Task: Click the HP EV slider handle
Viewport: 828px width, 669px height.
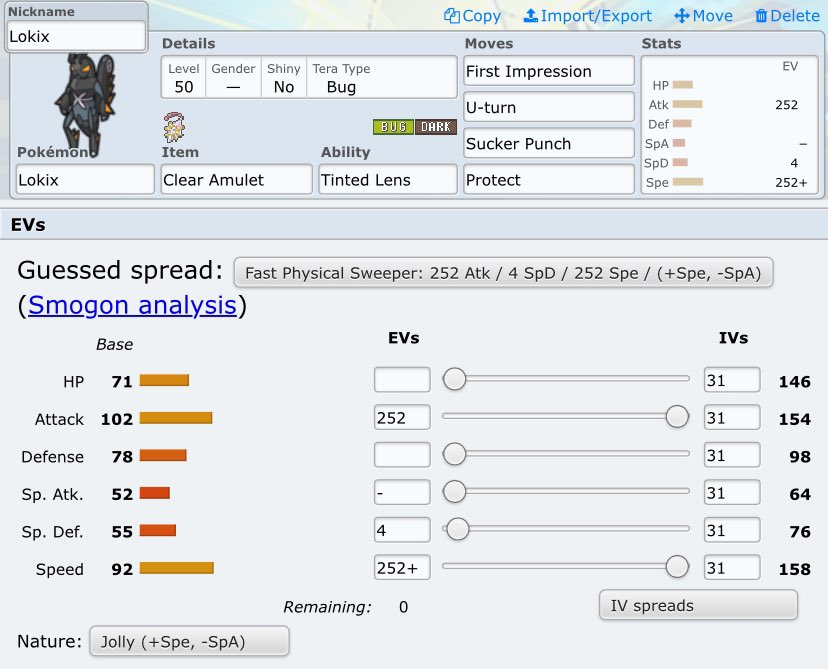Action: point(454,379)
